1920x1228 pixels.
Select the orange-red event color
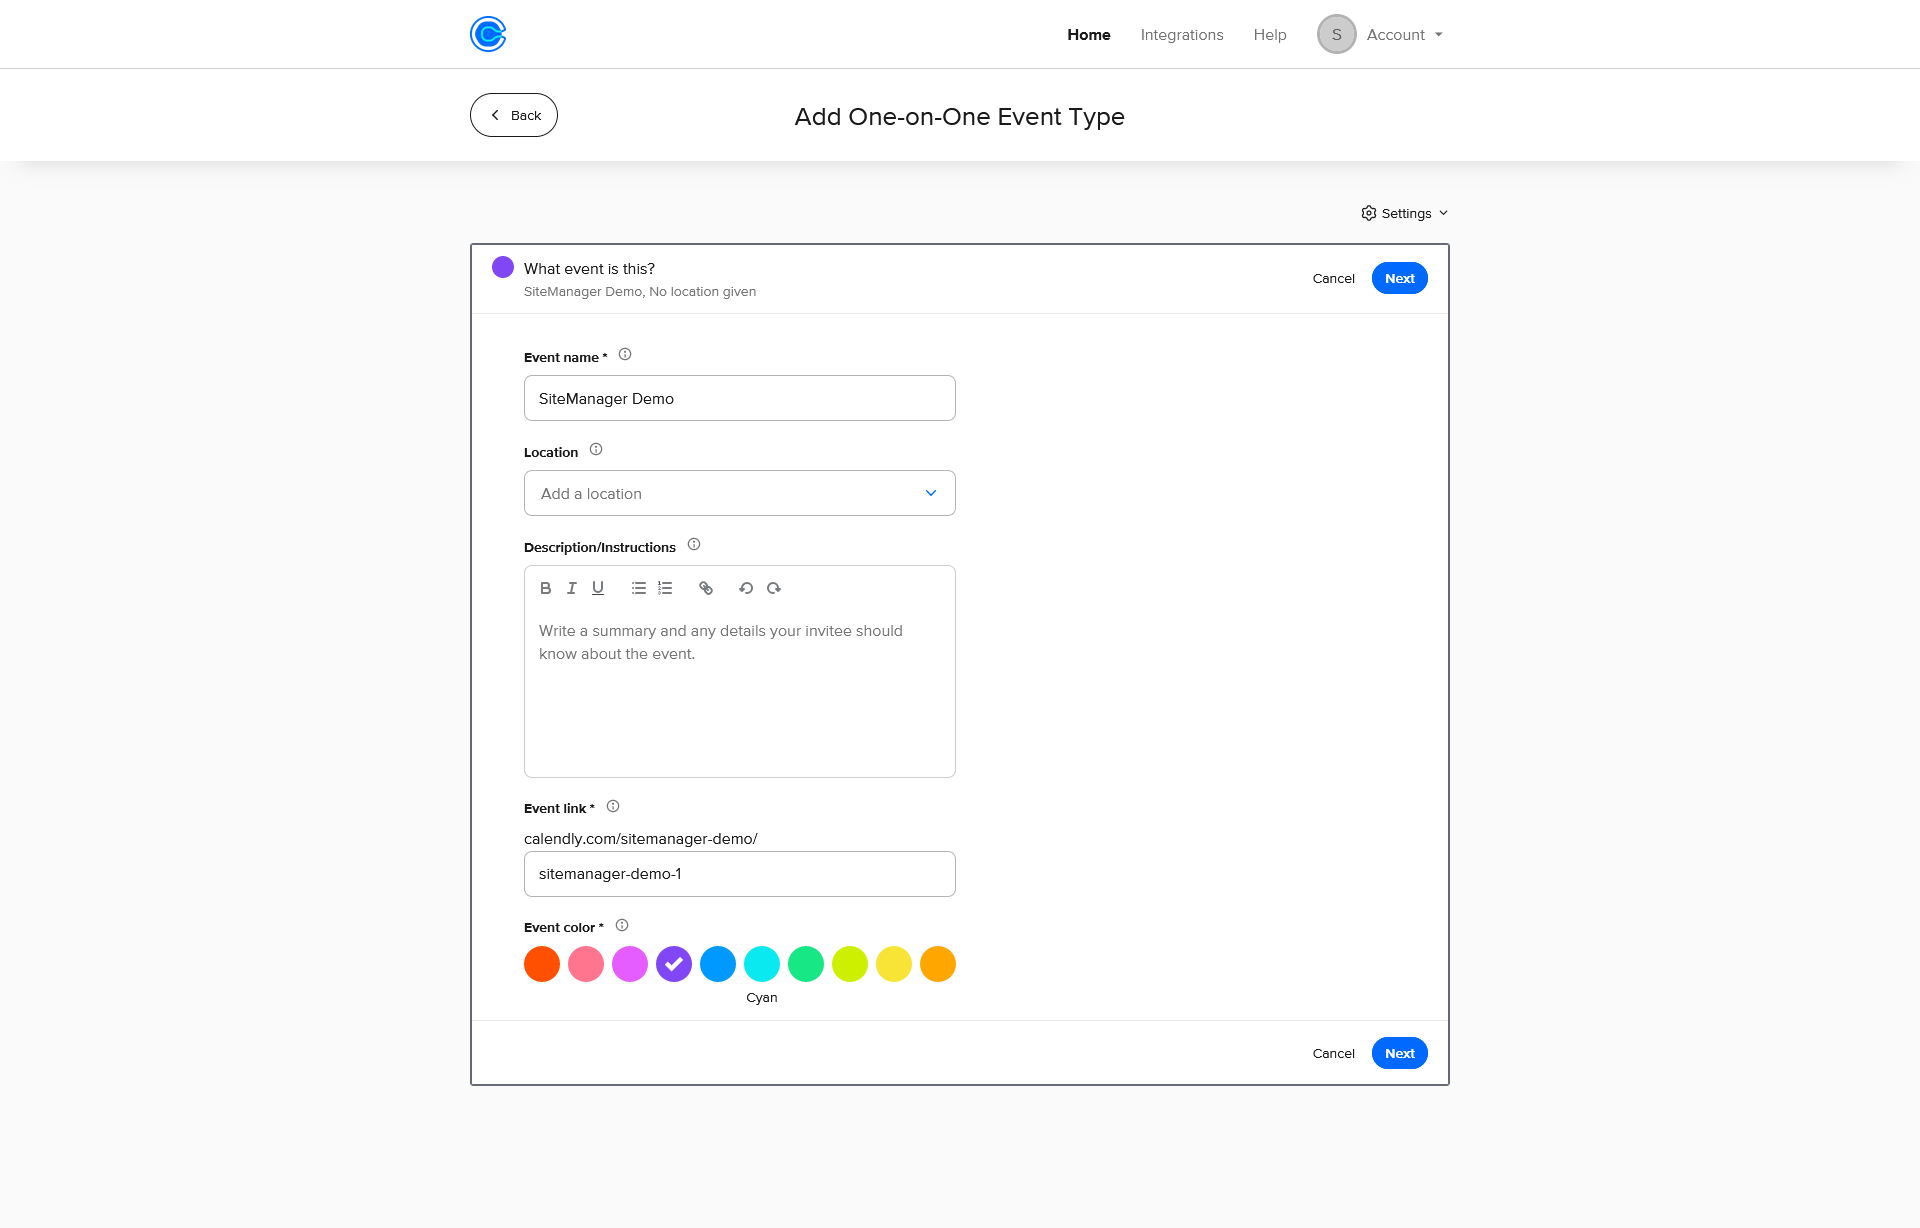coord(542,964)
